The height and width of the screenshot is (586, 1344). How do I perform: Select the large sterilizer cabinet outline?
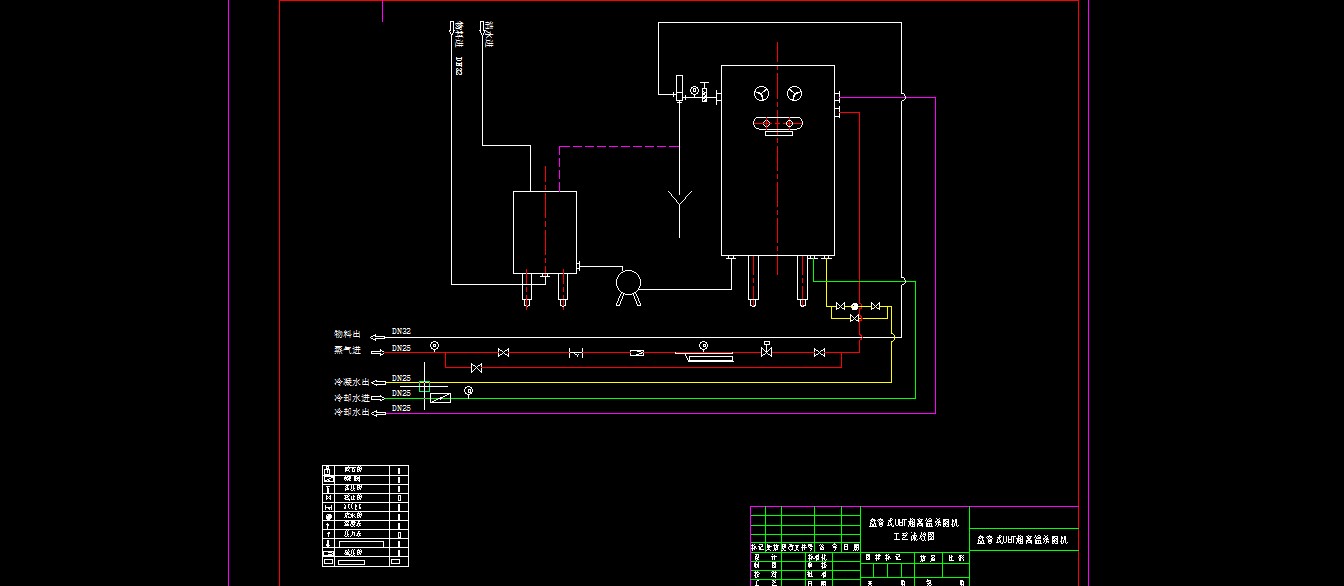778,160
